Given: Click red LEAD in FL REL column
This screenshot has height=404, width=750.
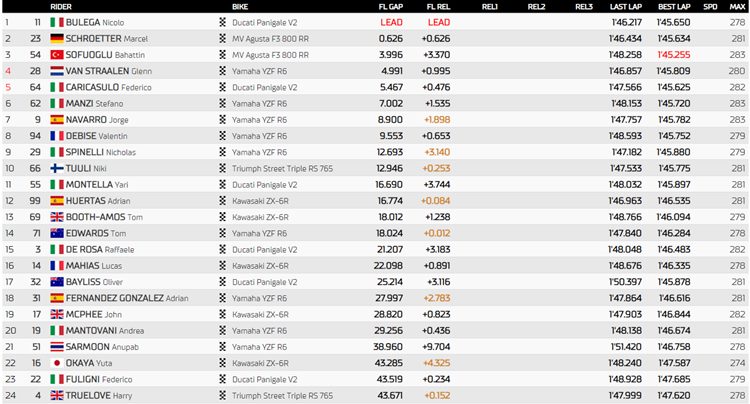Looking at the screenshot, I should (x=439, y=22).
